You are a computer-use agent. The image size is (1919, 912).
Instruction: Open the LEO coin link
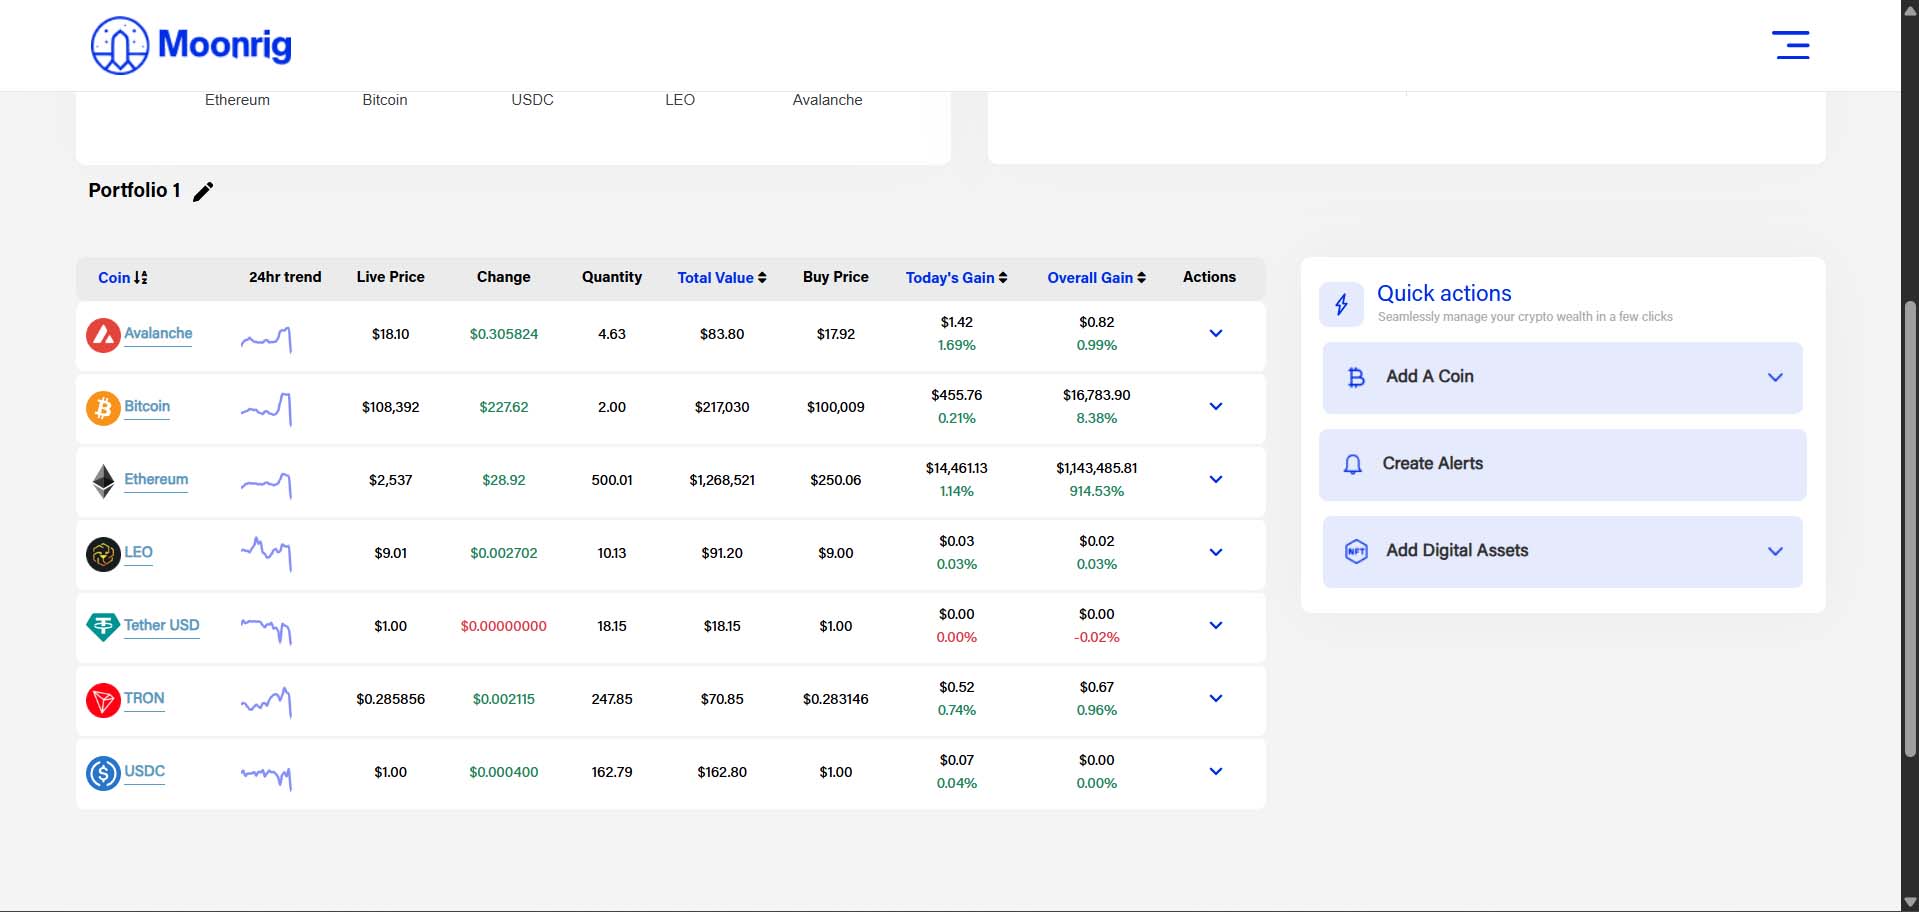138,552
